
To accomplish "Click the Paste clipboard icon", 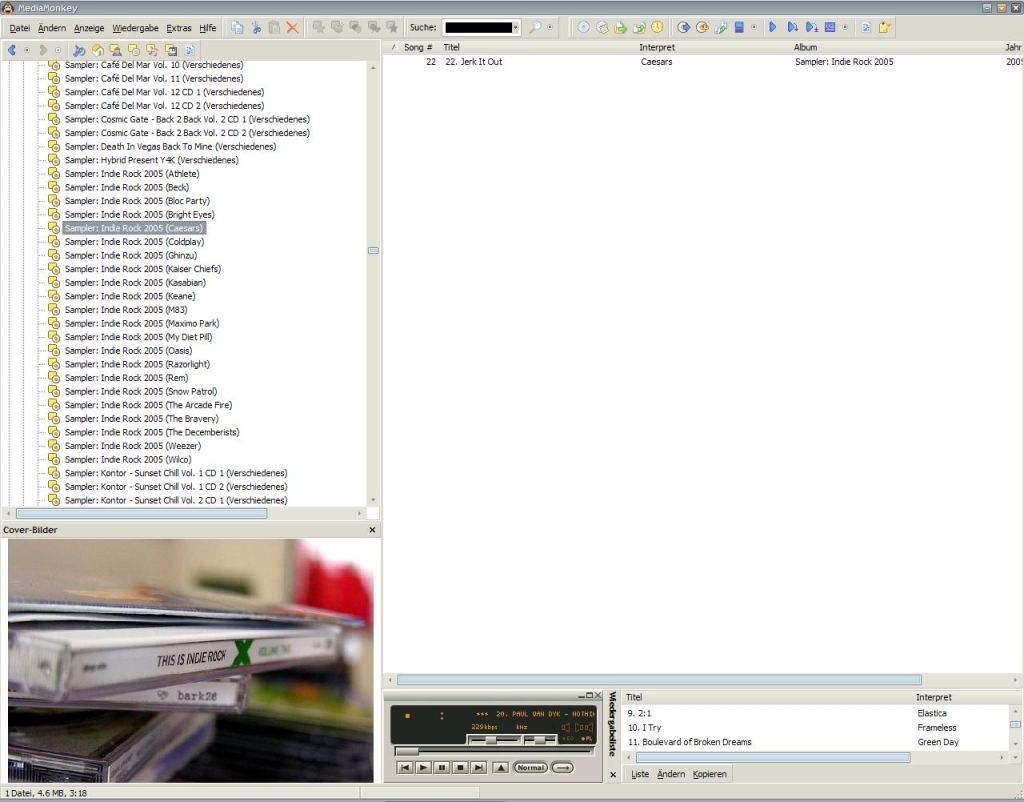I will coord(274,27).
